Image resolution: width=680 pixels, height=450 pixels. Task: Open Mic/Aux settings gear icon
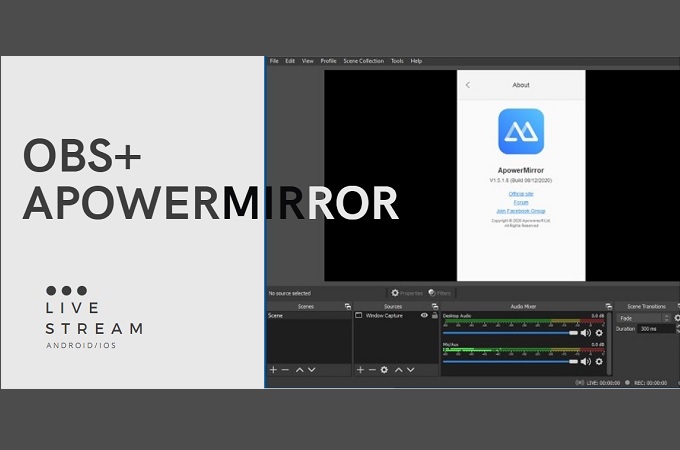599,361
